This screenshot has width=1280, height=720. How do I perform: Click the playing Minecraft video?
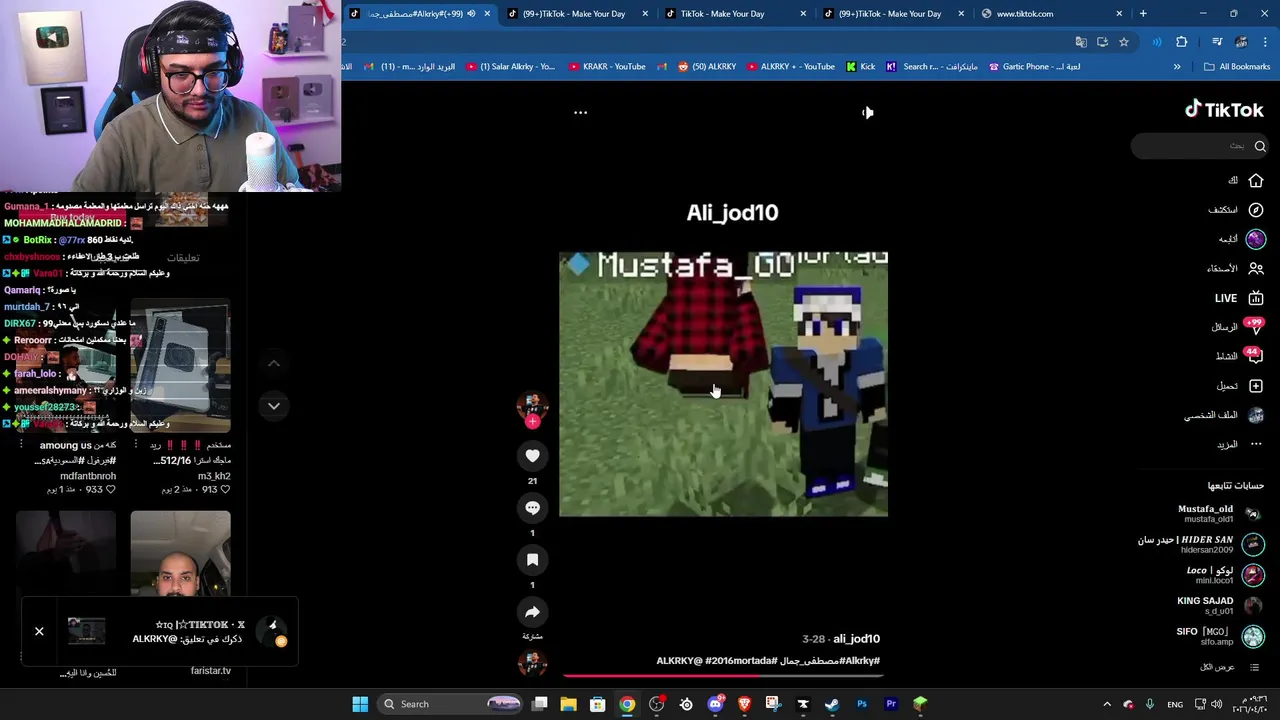(x=723, y=384)
